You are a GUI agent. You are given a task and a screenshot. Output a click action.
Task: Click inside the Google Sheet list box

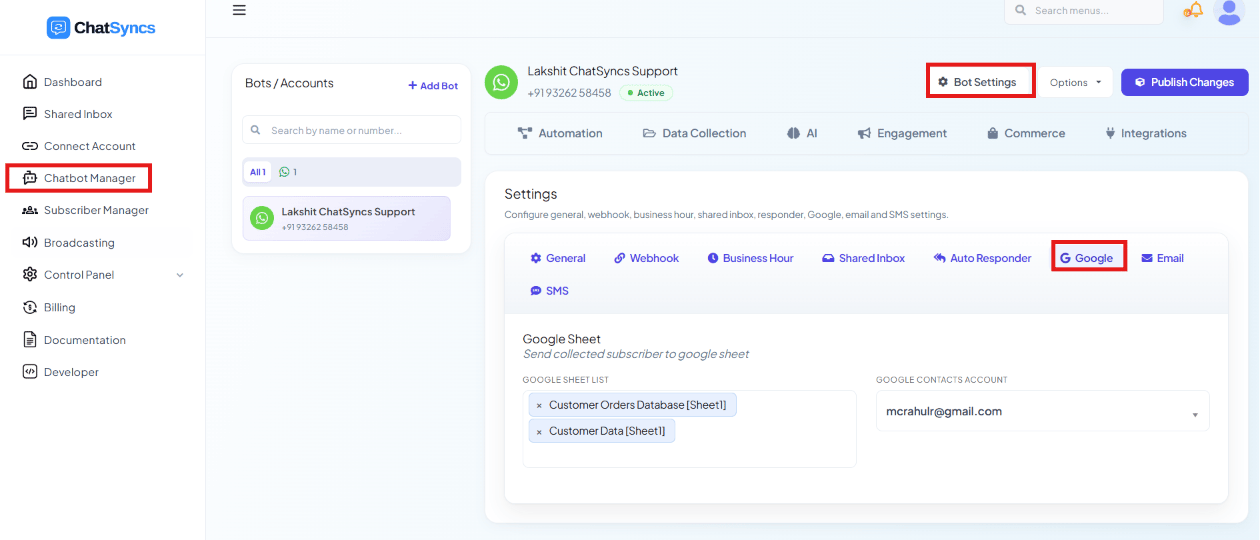[x=690, y=429]
